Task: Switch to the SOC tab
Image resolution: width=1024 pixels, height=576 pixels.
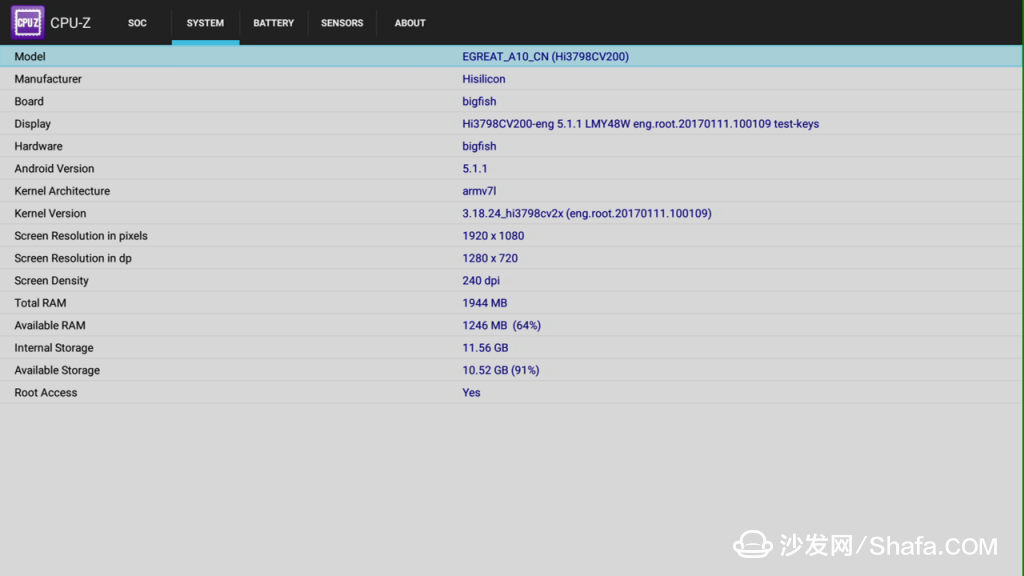Action: pyautogui.click(x=137, y=23)
